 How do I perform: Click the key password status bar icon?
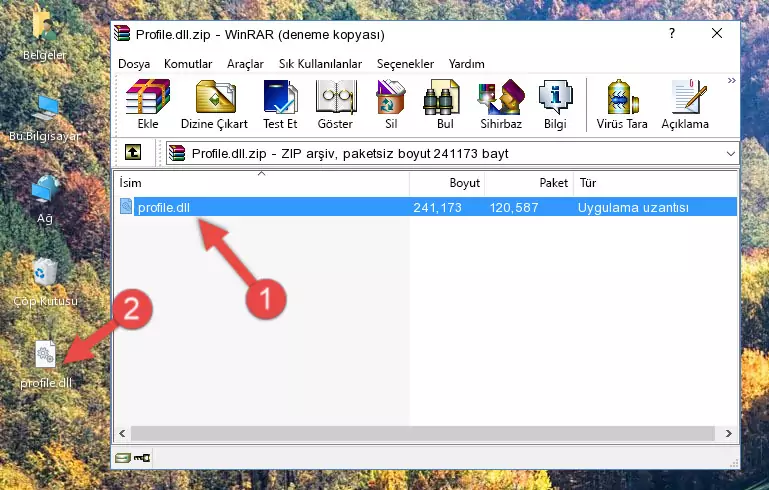[142, 458]
